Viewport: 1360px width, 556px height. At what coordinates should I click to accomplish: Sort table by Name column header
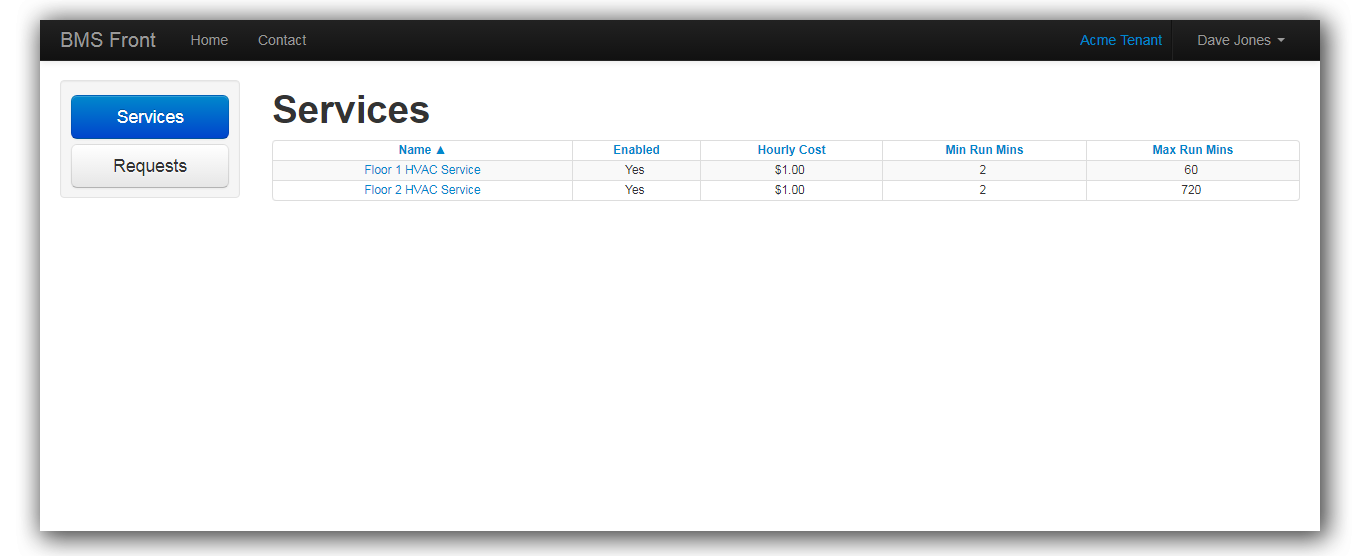click(422, 150)
